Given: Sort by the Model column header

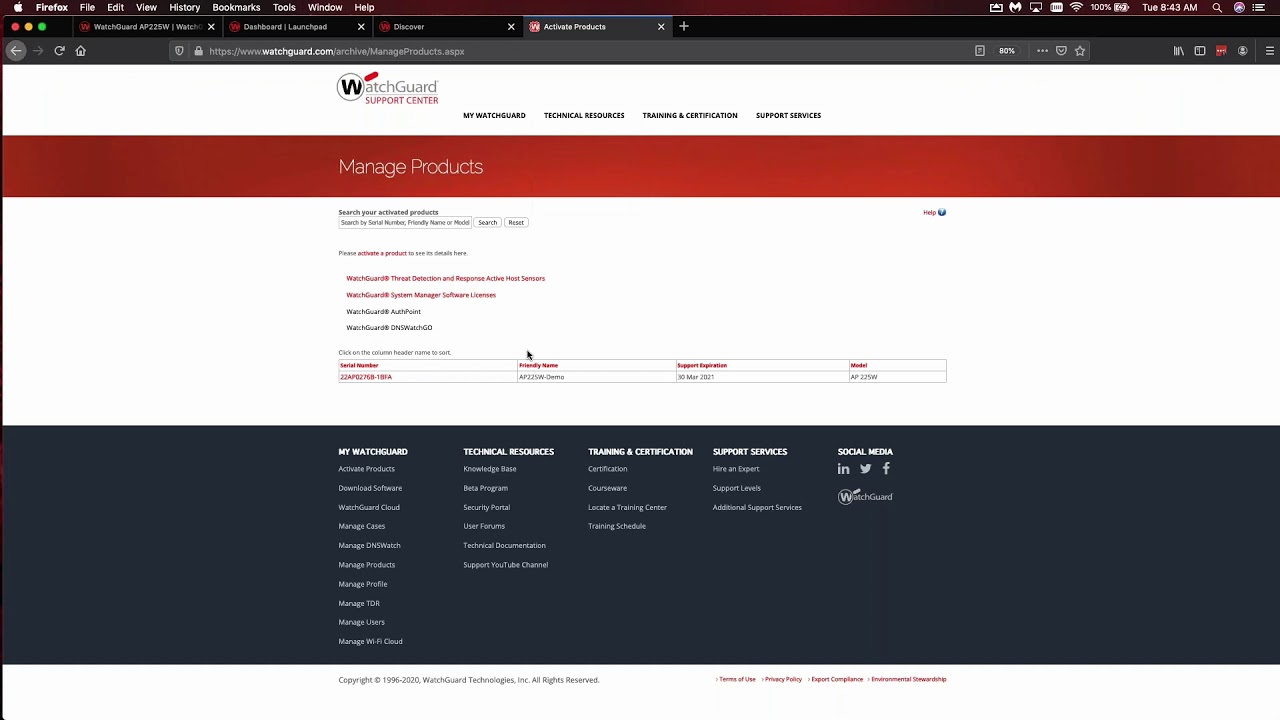Looking at the screenshot, I should click(x=859, y=366).
